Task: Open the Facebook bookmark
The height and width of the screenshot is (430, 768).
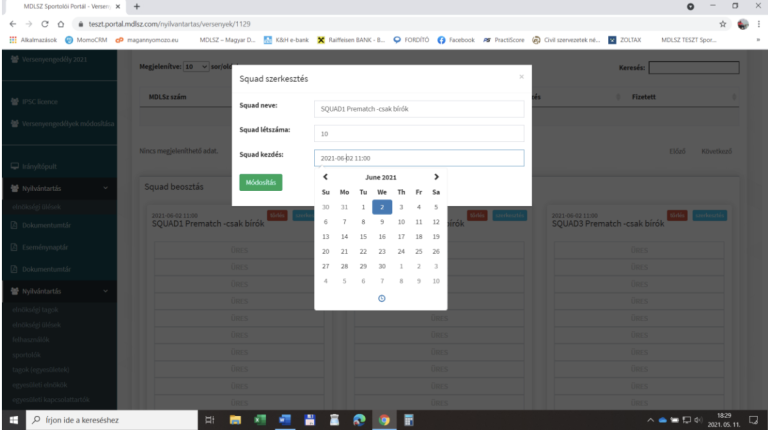Action: coord(455,40)
